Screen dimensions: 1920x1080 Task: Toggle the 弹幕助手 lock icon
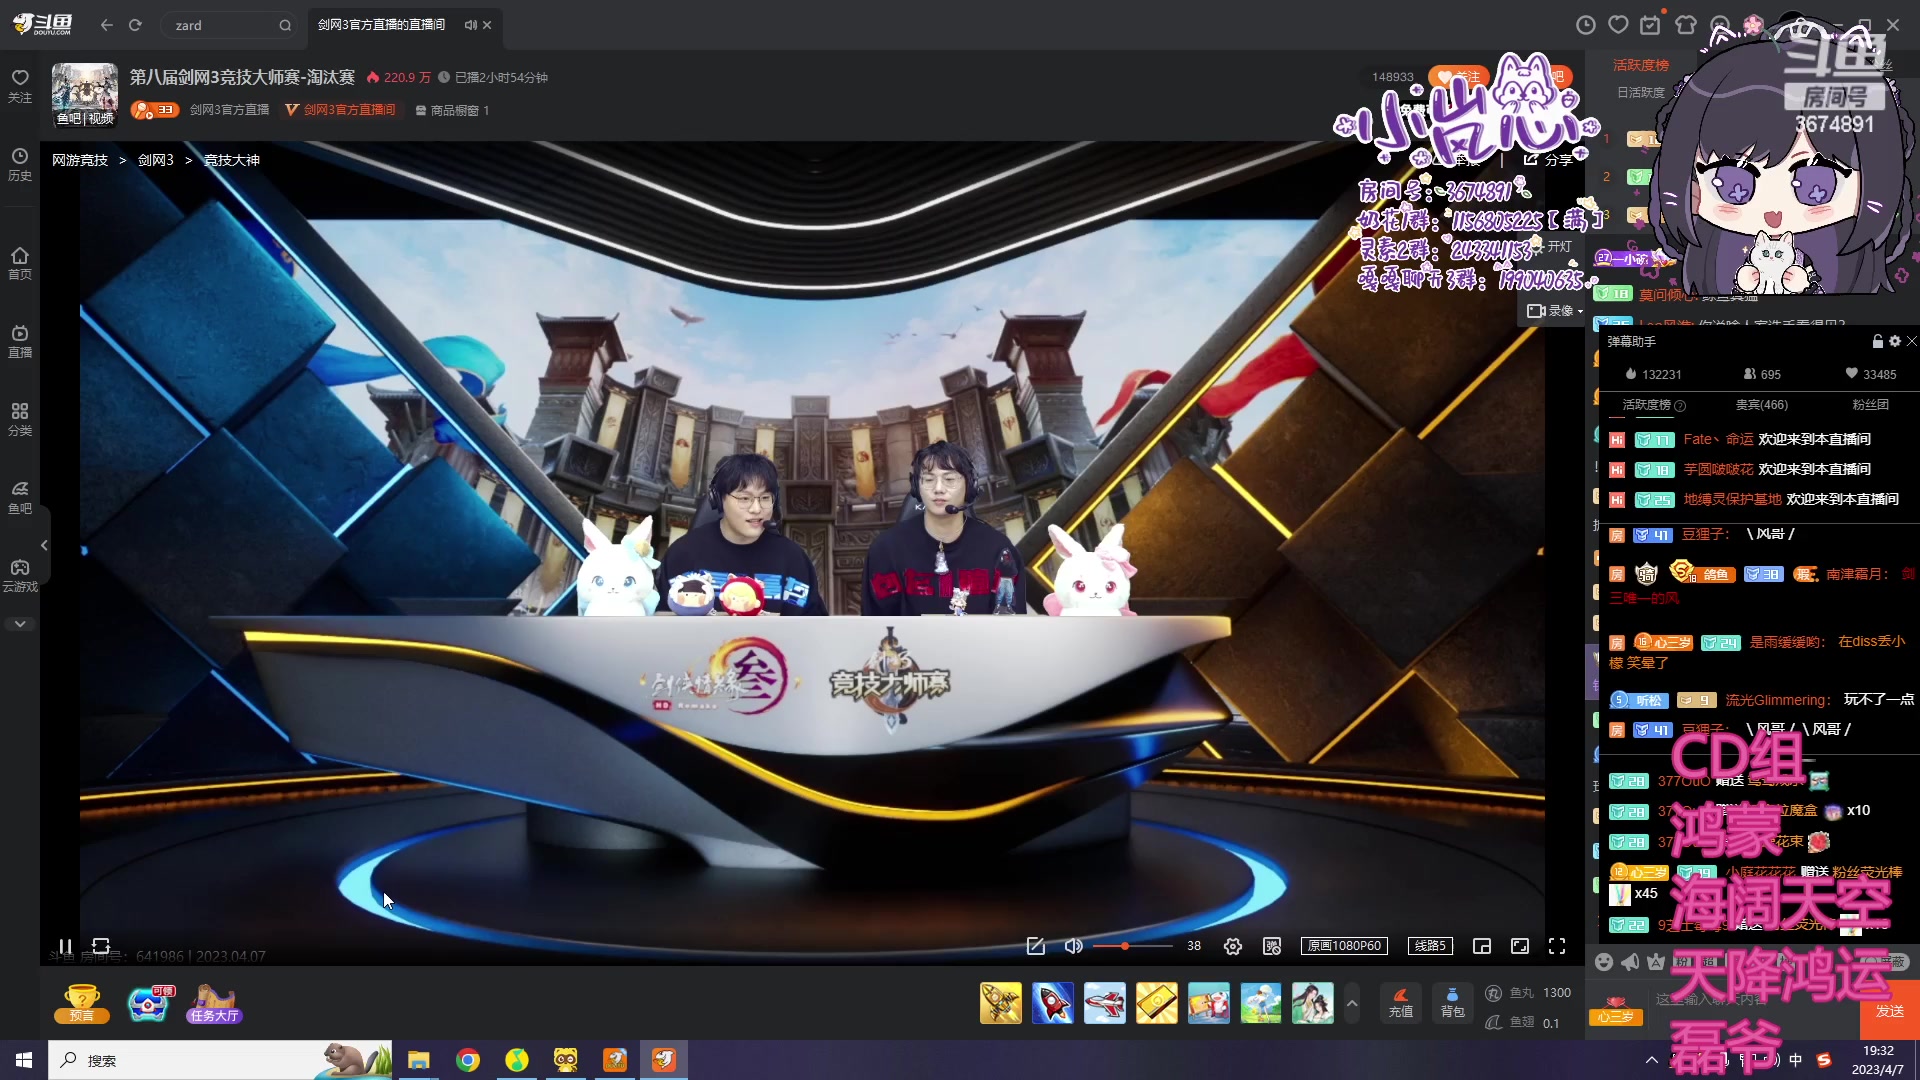coord(1878,341)
